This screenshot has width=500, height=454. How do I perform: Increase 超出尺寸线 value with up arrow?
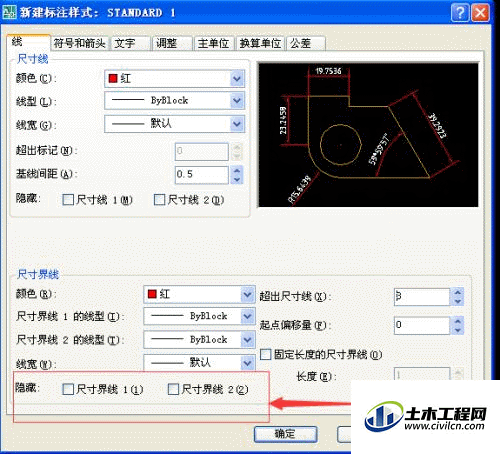pos(458,292)
